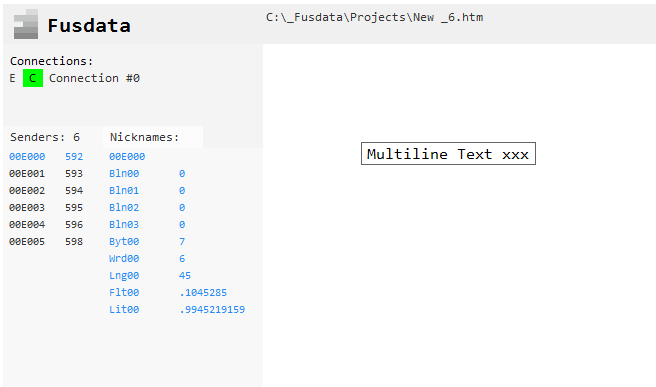Select sender 00E001
The image size is (656, 387).
coord(27,174)
